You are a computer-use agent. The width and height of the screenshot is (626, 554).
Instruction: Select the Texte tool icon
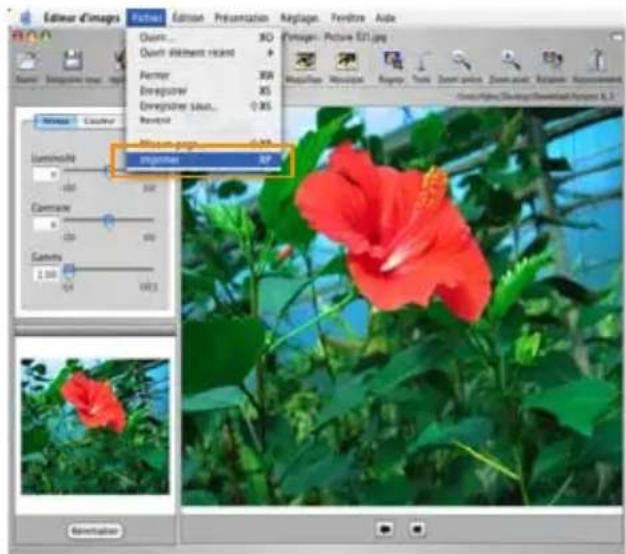tap(422, 62)
